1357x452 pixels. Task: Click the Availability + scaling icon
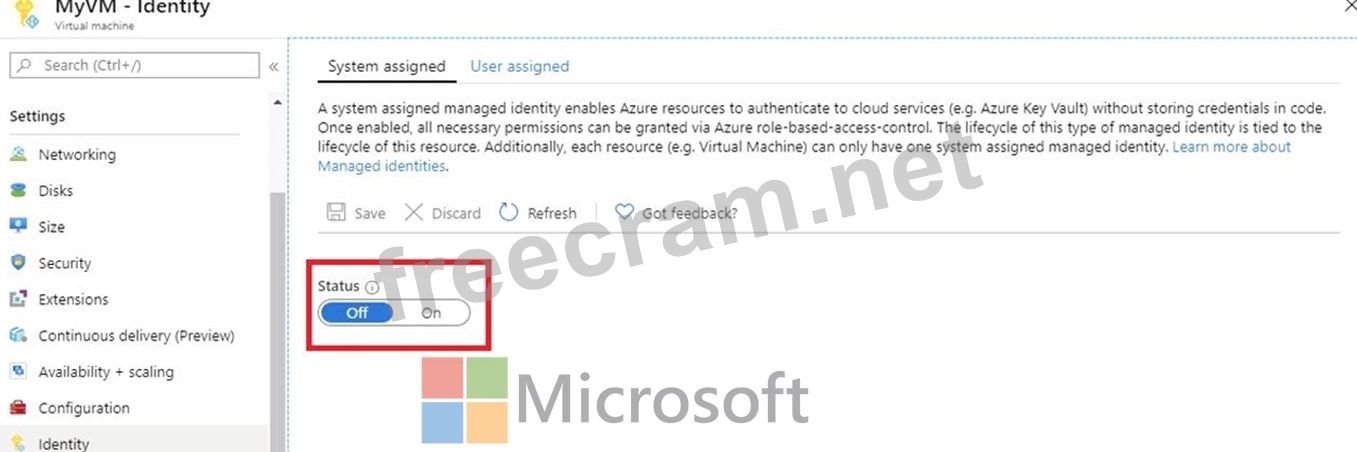point(18,371)
